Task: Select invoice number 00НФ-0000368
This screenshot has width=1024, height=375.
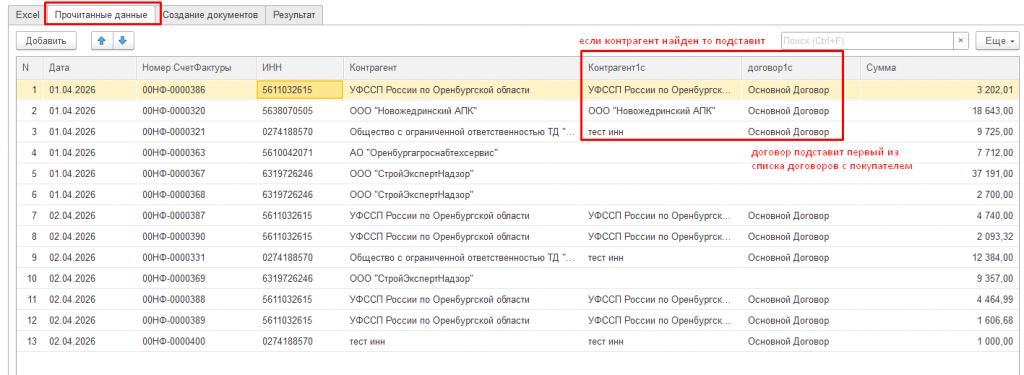Action: click(x=173, y=195)
